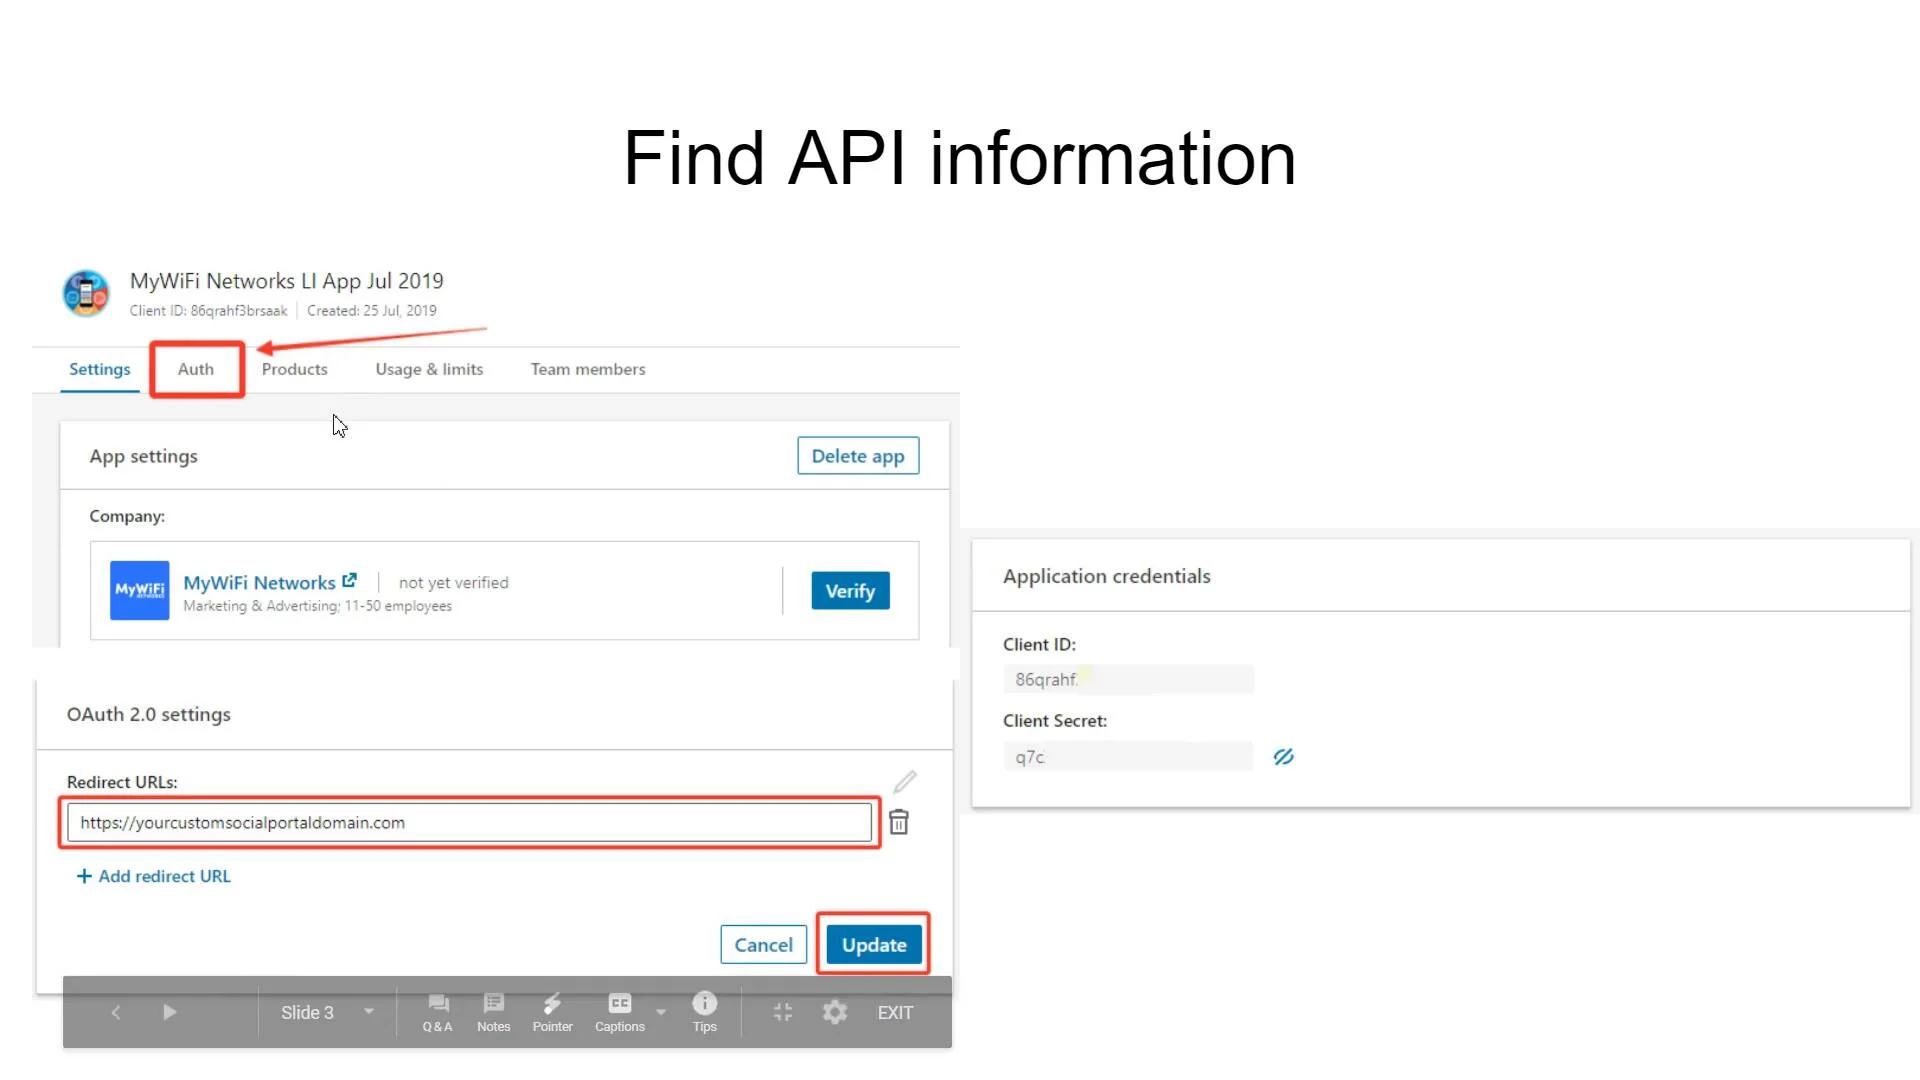Image resolution: width=1920 pixels, height=1080 pixels.
Task: Click the 'Application credentials' heading
Action: pyautogui.click(x=1107, y=576)
